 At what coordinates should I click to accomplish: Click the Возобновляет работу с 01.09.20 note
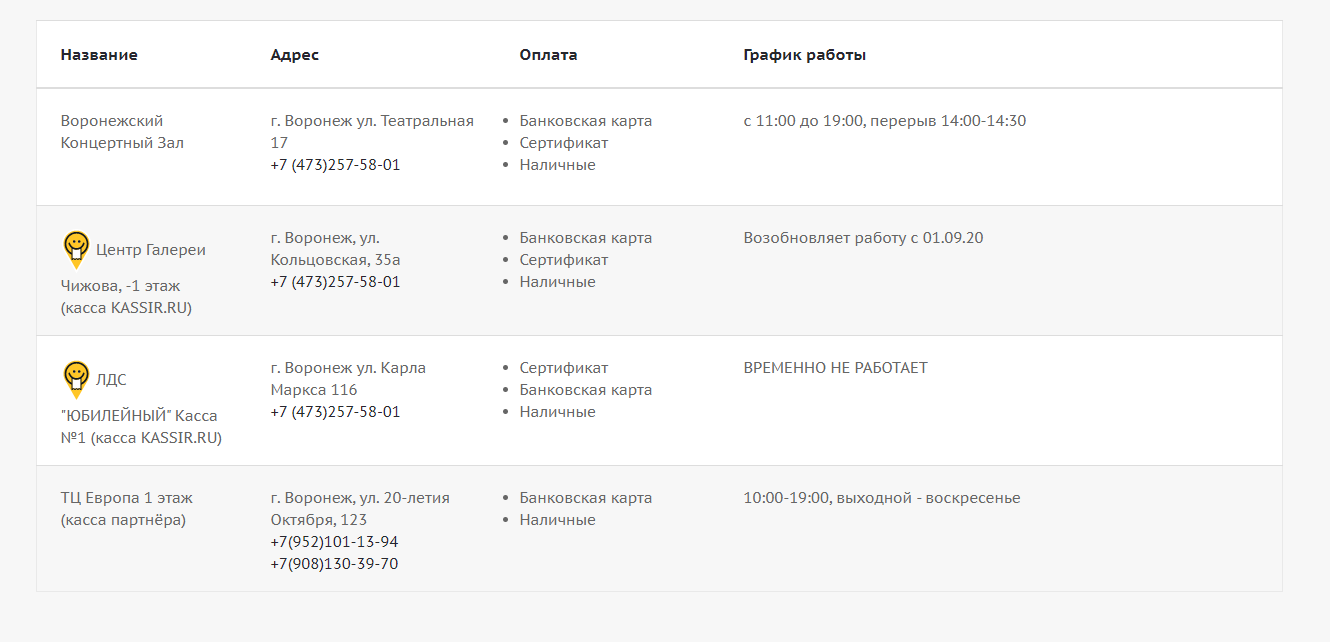pos(863,238)
